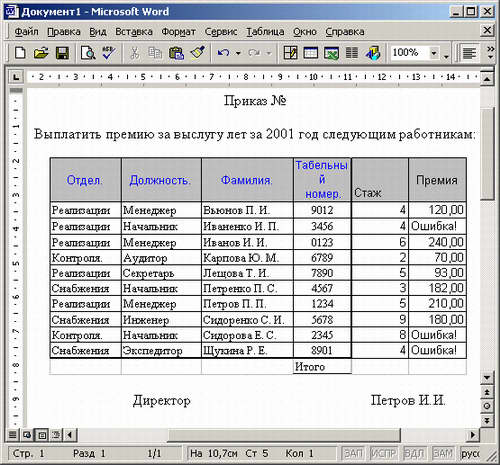
Task: Open Print Preview with the magnifier icon
Action: [88, 53]
